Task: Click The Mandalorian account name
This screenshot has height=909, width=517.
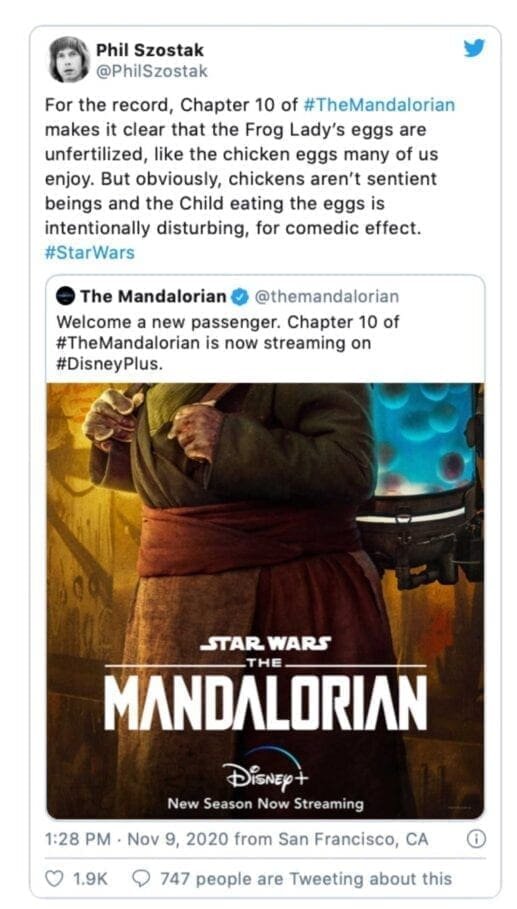Action: pyautogui.click(x=153, y=297)
